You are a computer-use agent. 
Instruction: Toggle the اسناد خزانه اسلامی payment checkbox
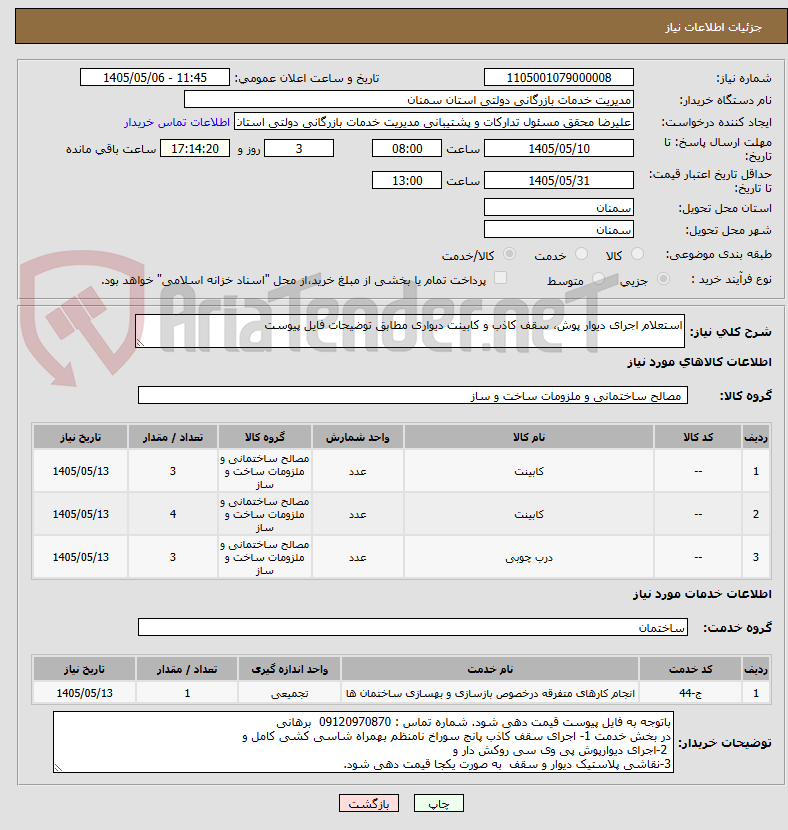500,278
